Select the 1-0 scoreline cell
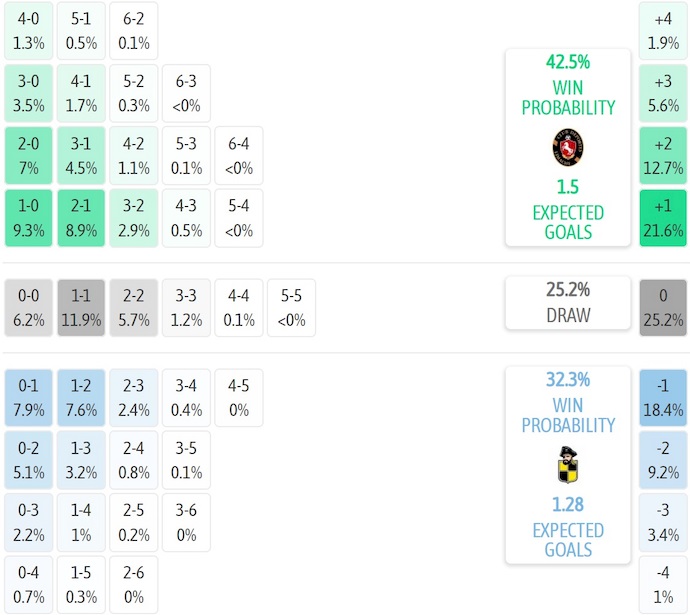 [x=30, y=218]
